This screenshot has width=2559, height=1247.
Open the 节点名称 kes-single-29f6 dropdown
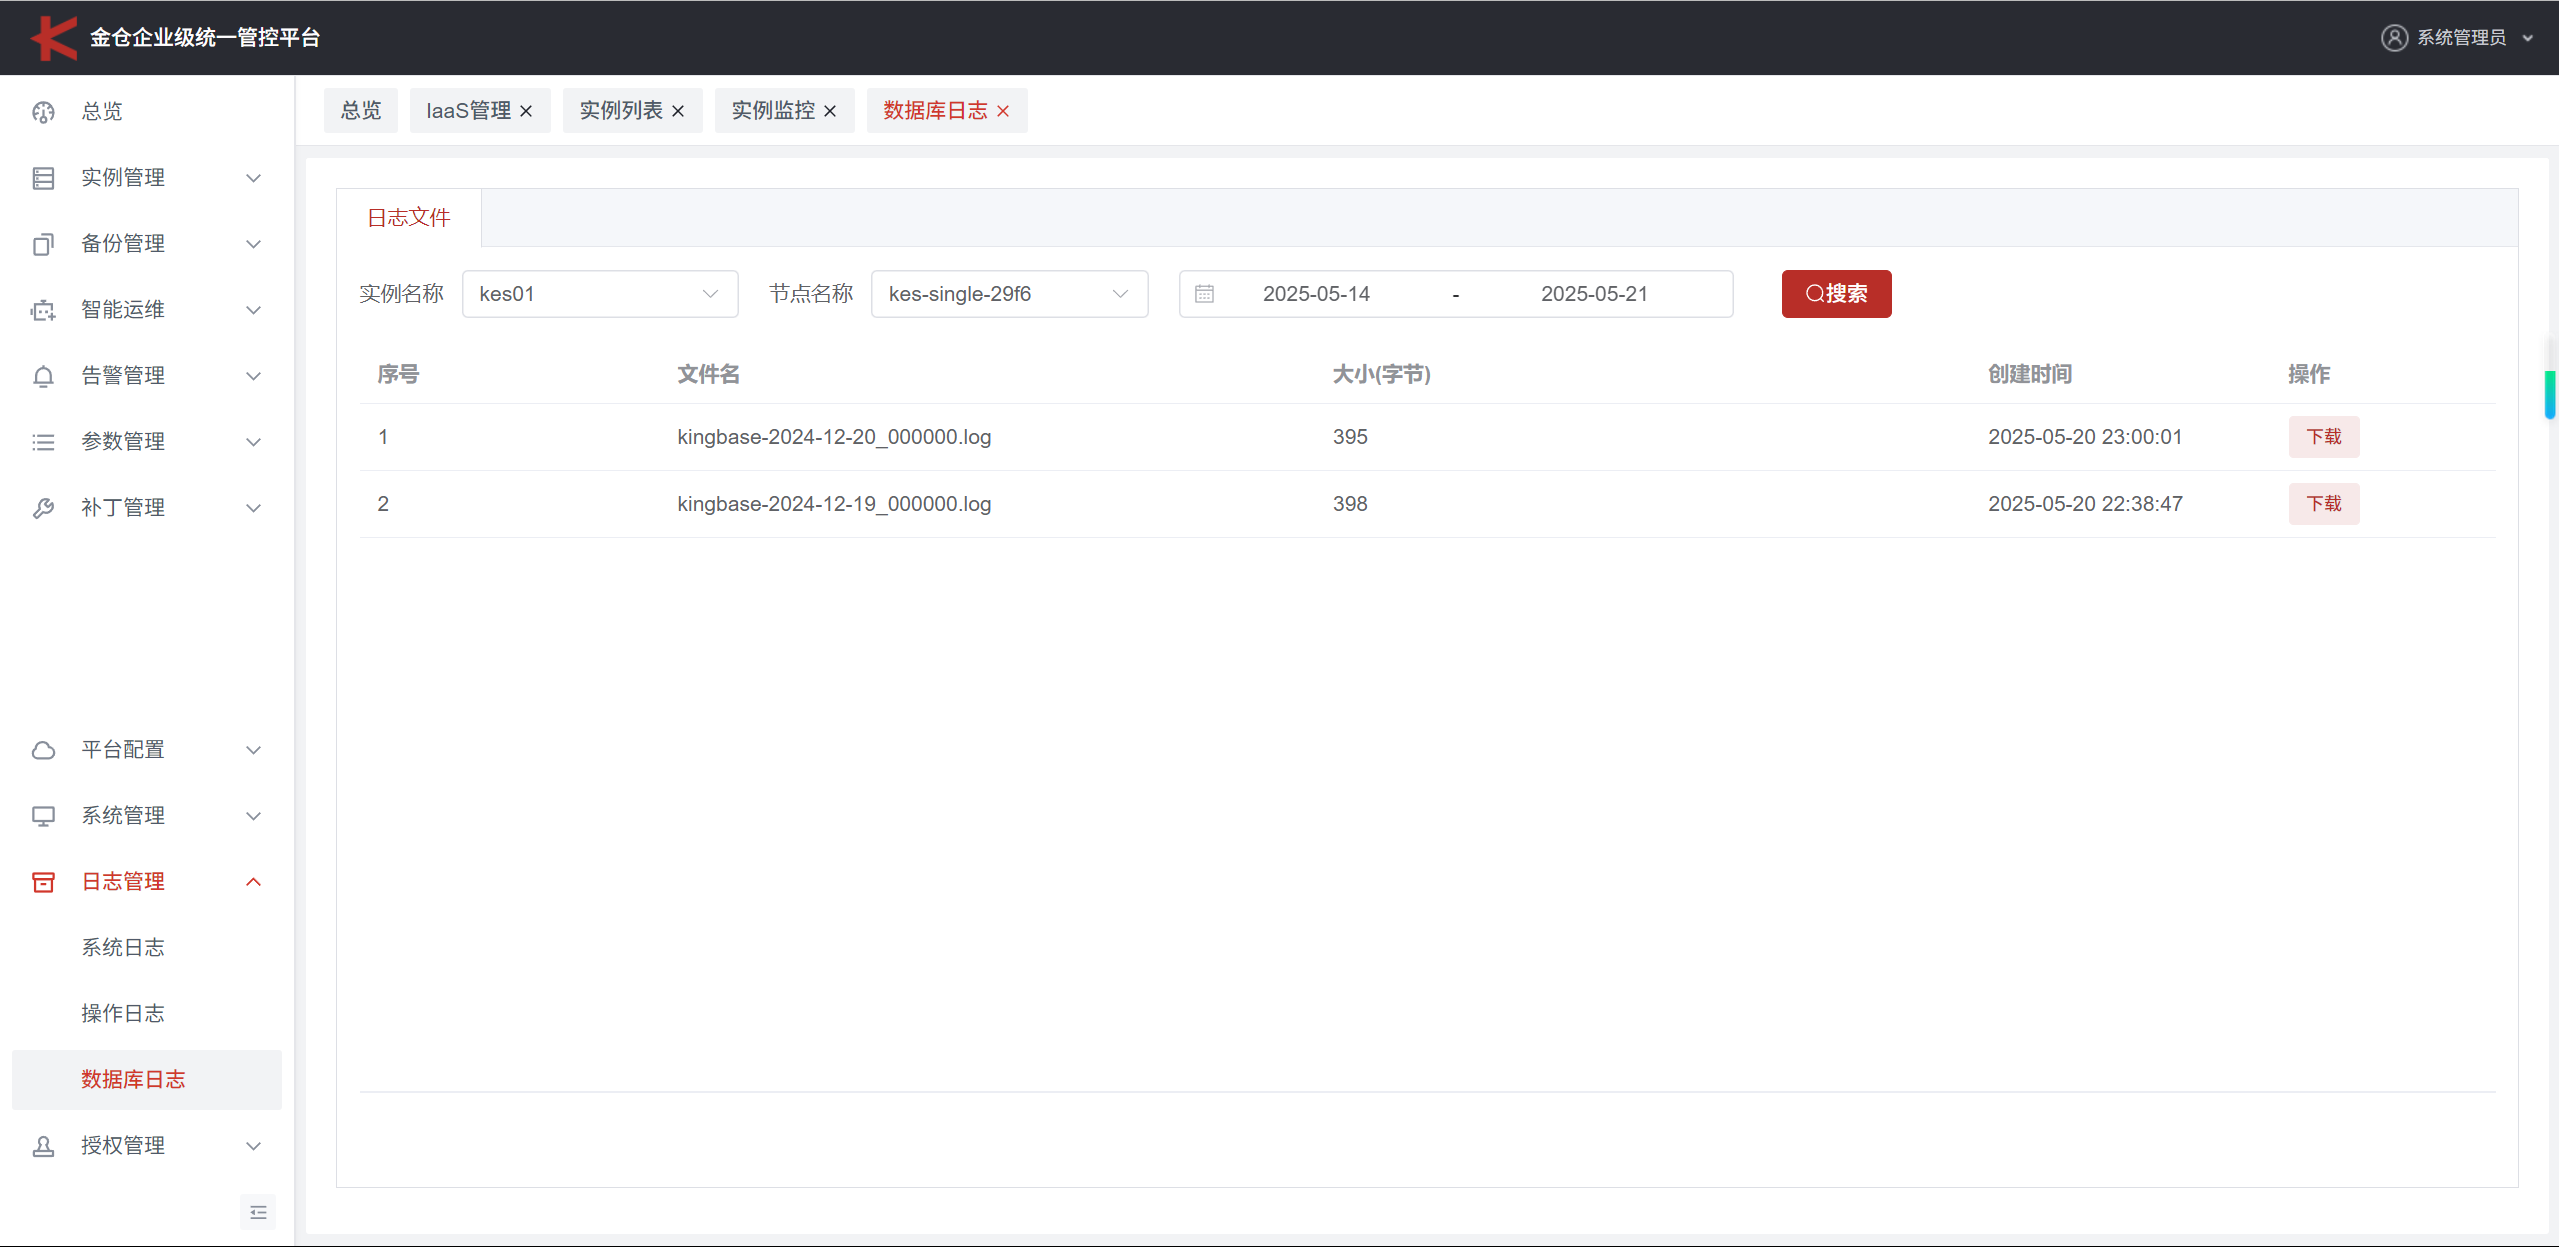coord(1008,294)
